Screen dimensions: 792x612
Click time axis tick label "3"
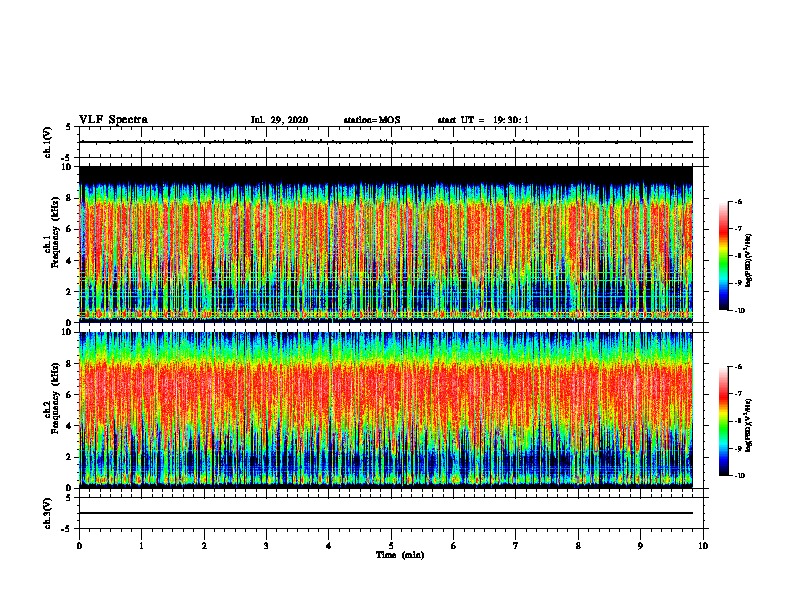click(266, 546)
